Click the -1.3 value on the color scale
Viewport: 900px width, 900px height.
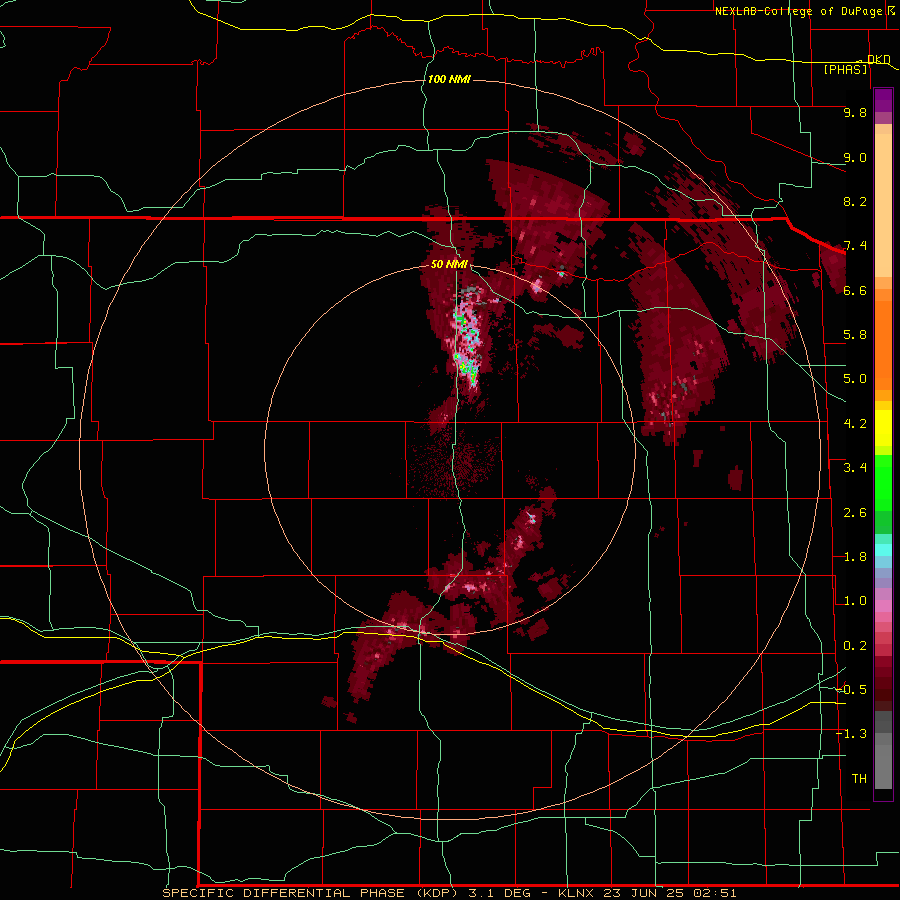pos(852,734)
